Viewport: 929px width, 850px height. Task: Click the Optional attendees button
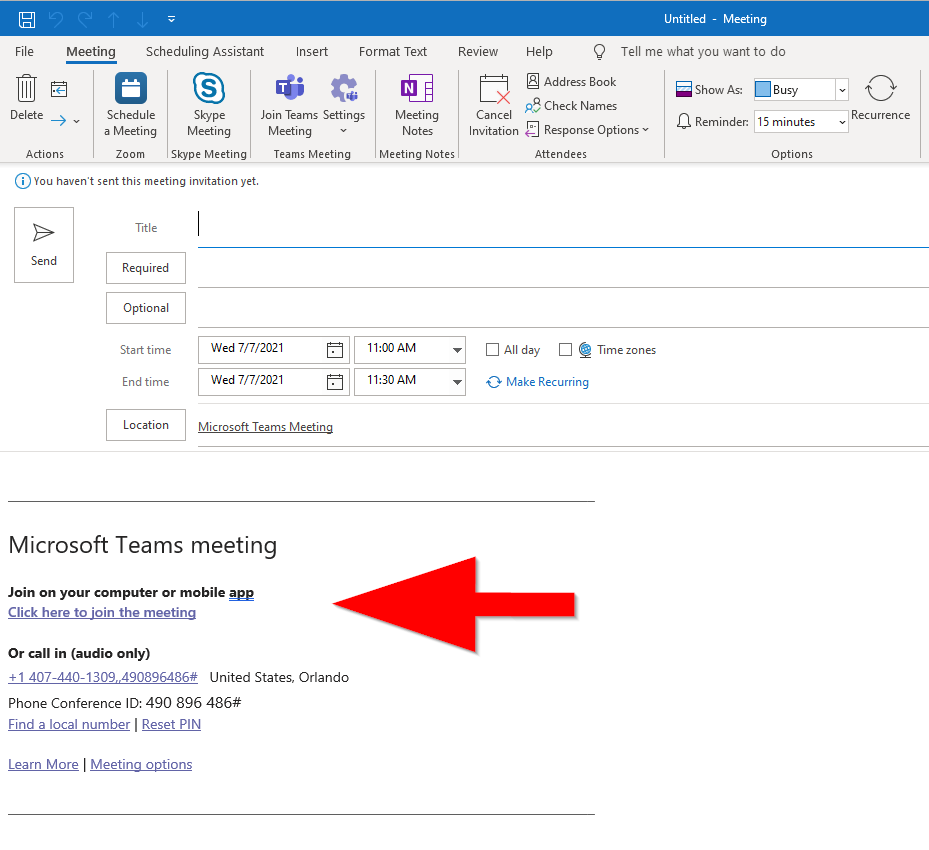[146, 308]
